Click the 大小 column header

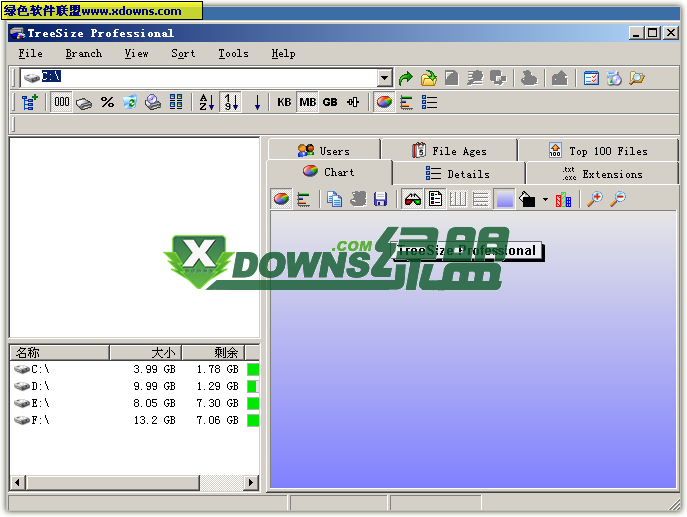(x=146, y=353)
